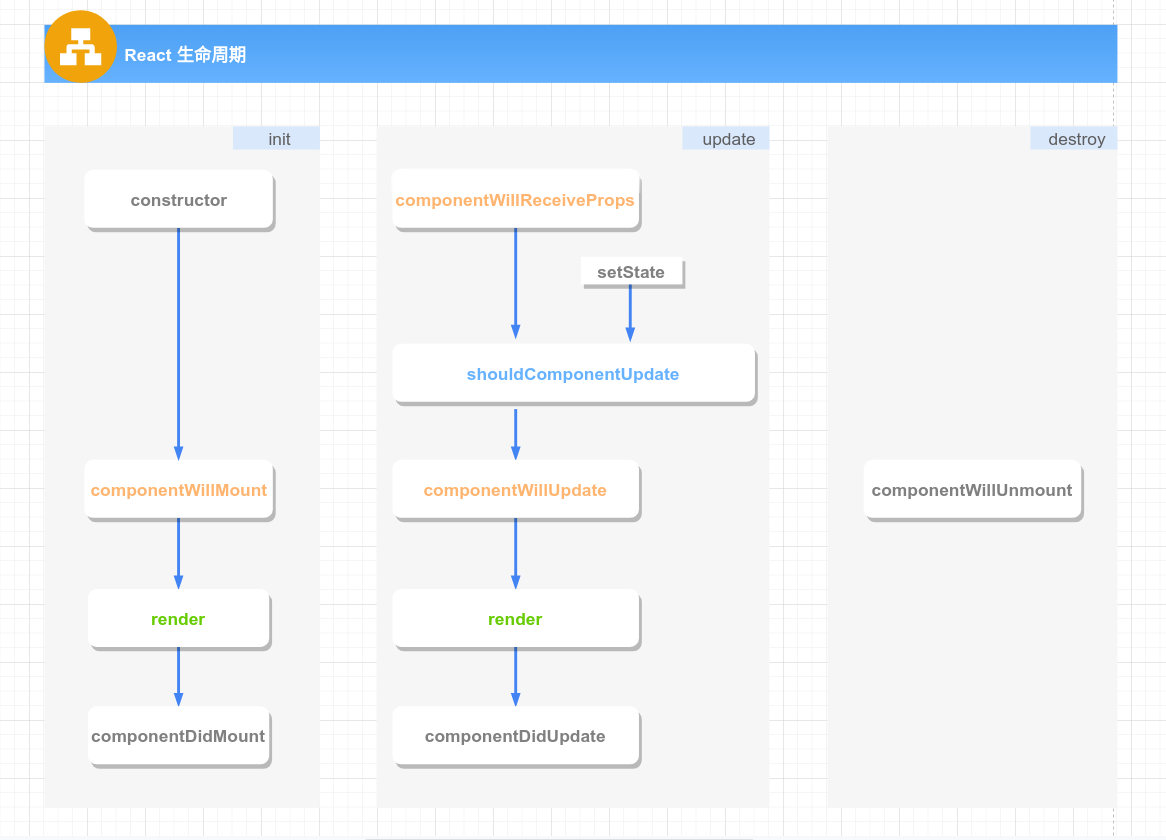Viewport: 1166px width, 840px height.
Task: Select the "destroy" section label
Action: coord(1075,139)
